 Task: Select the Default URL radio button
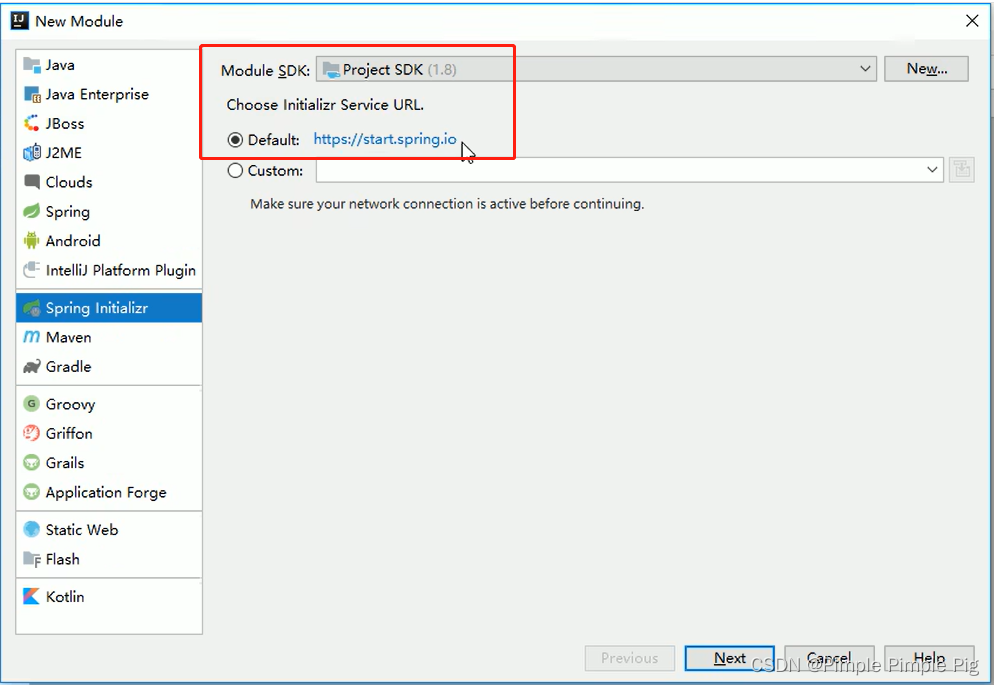point(235,139)
